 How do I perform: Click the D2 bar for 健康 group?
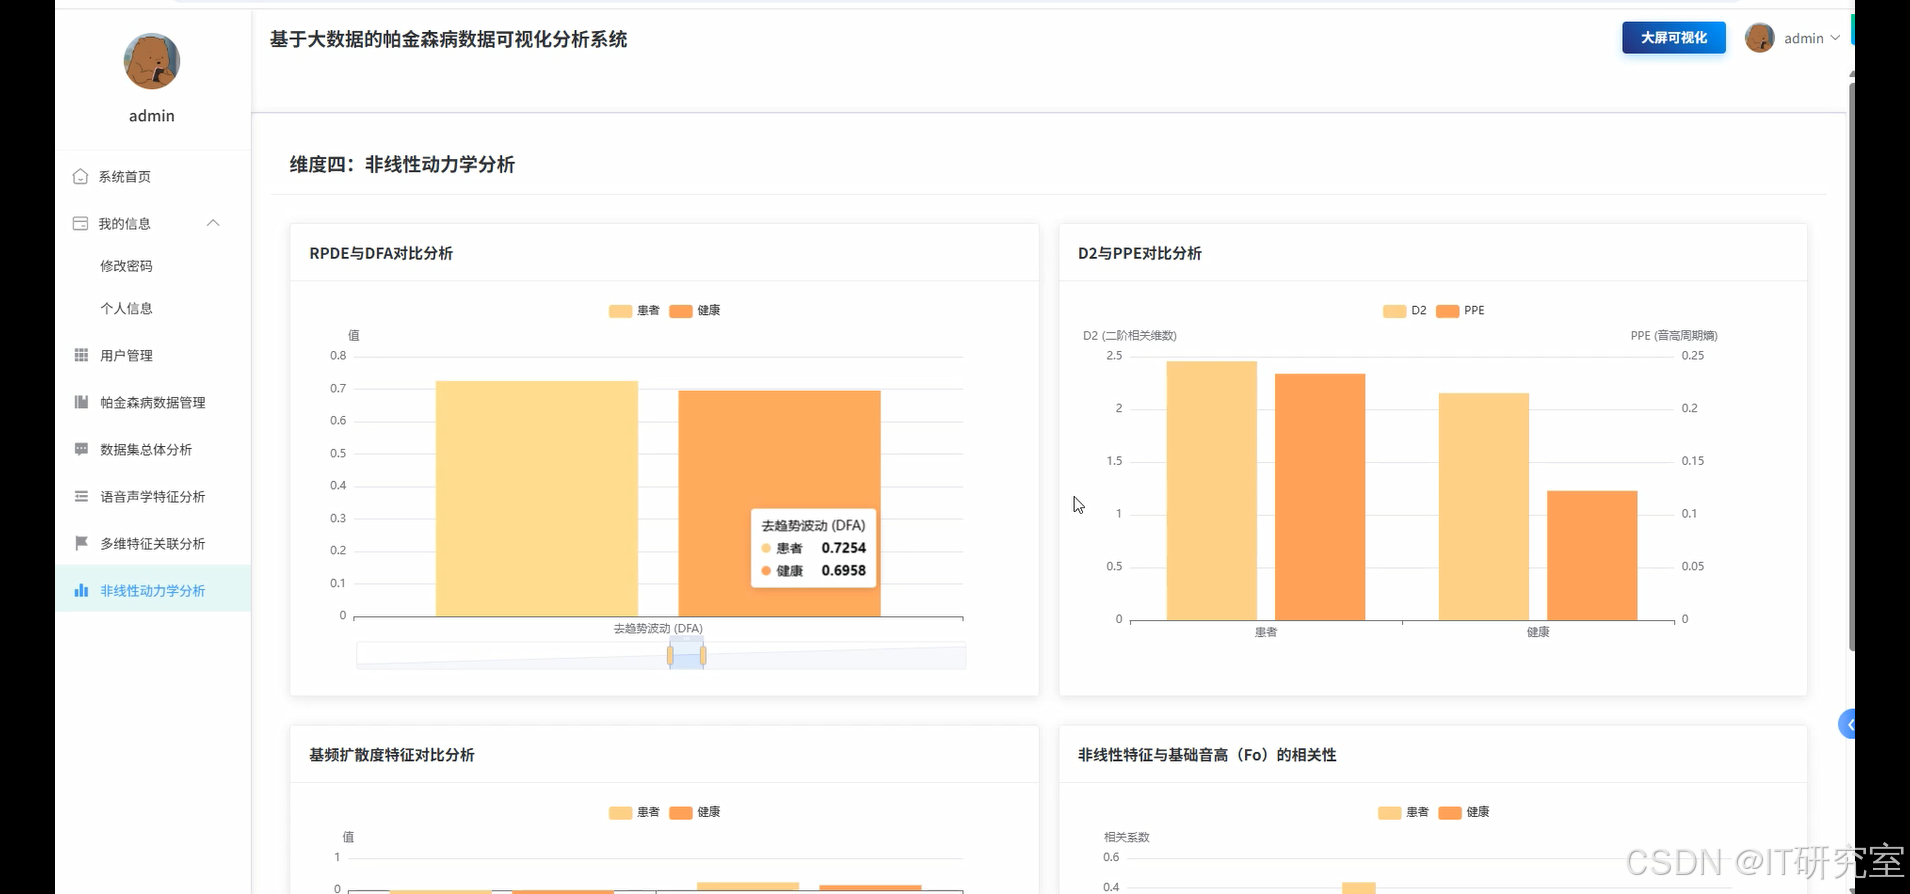click(1484, 506)
